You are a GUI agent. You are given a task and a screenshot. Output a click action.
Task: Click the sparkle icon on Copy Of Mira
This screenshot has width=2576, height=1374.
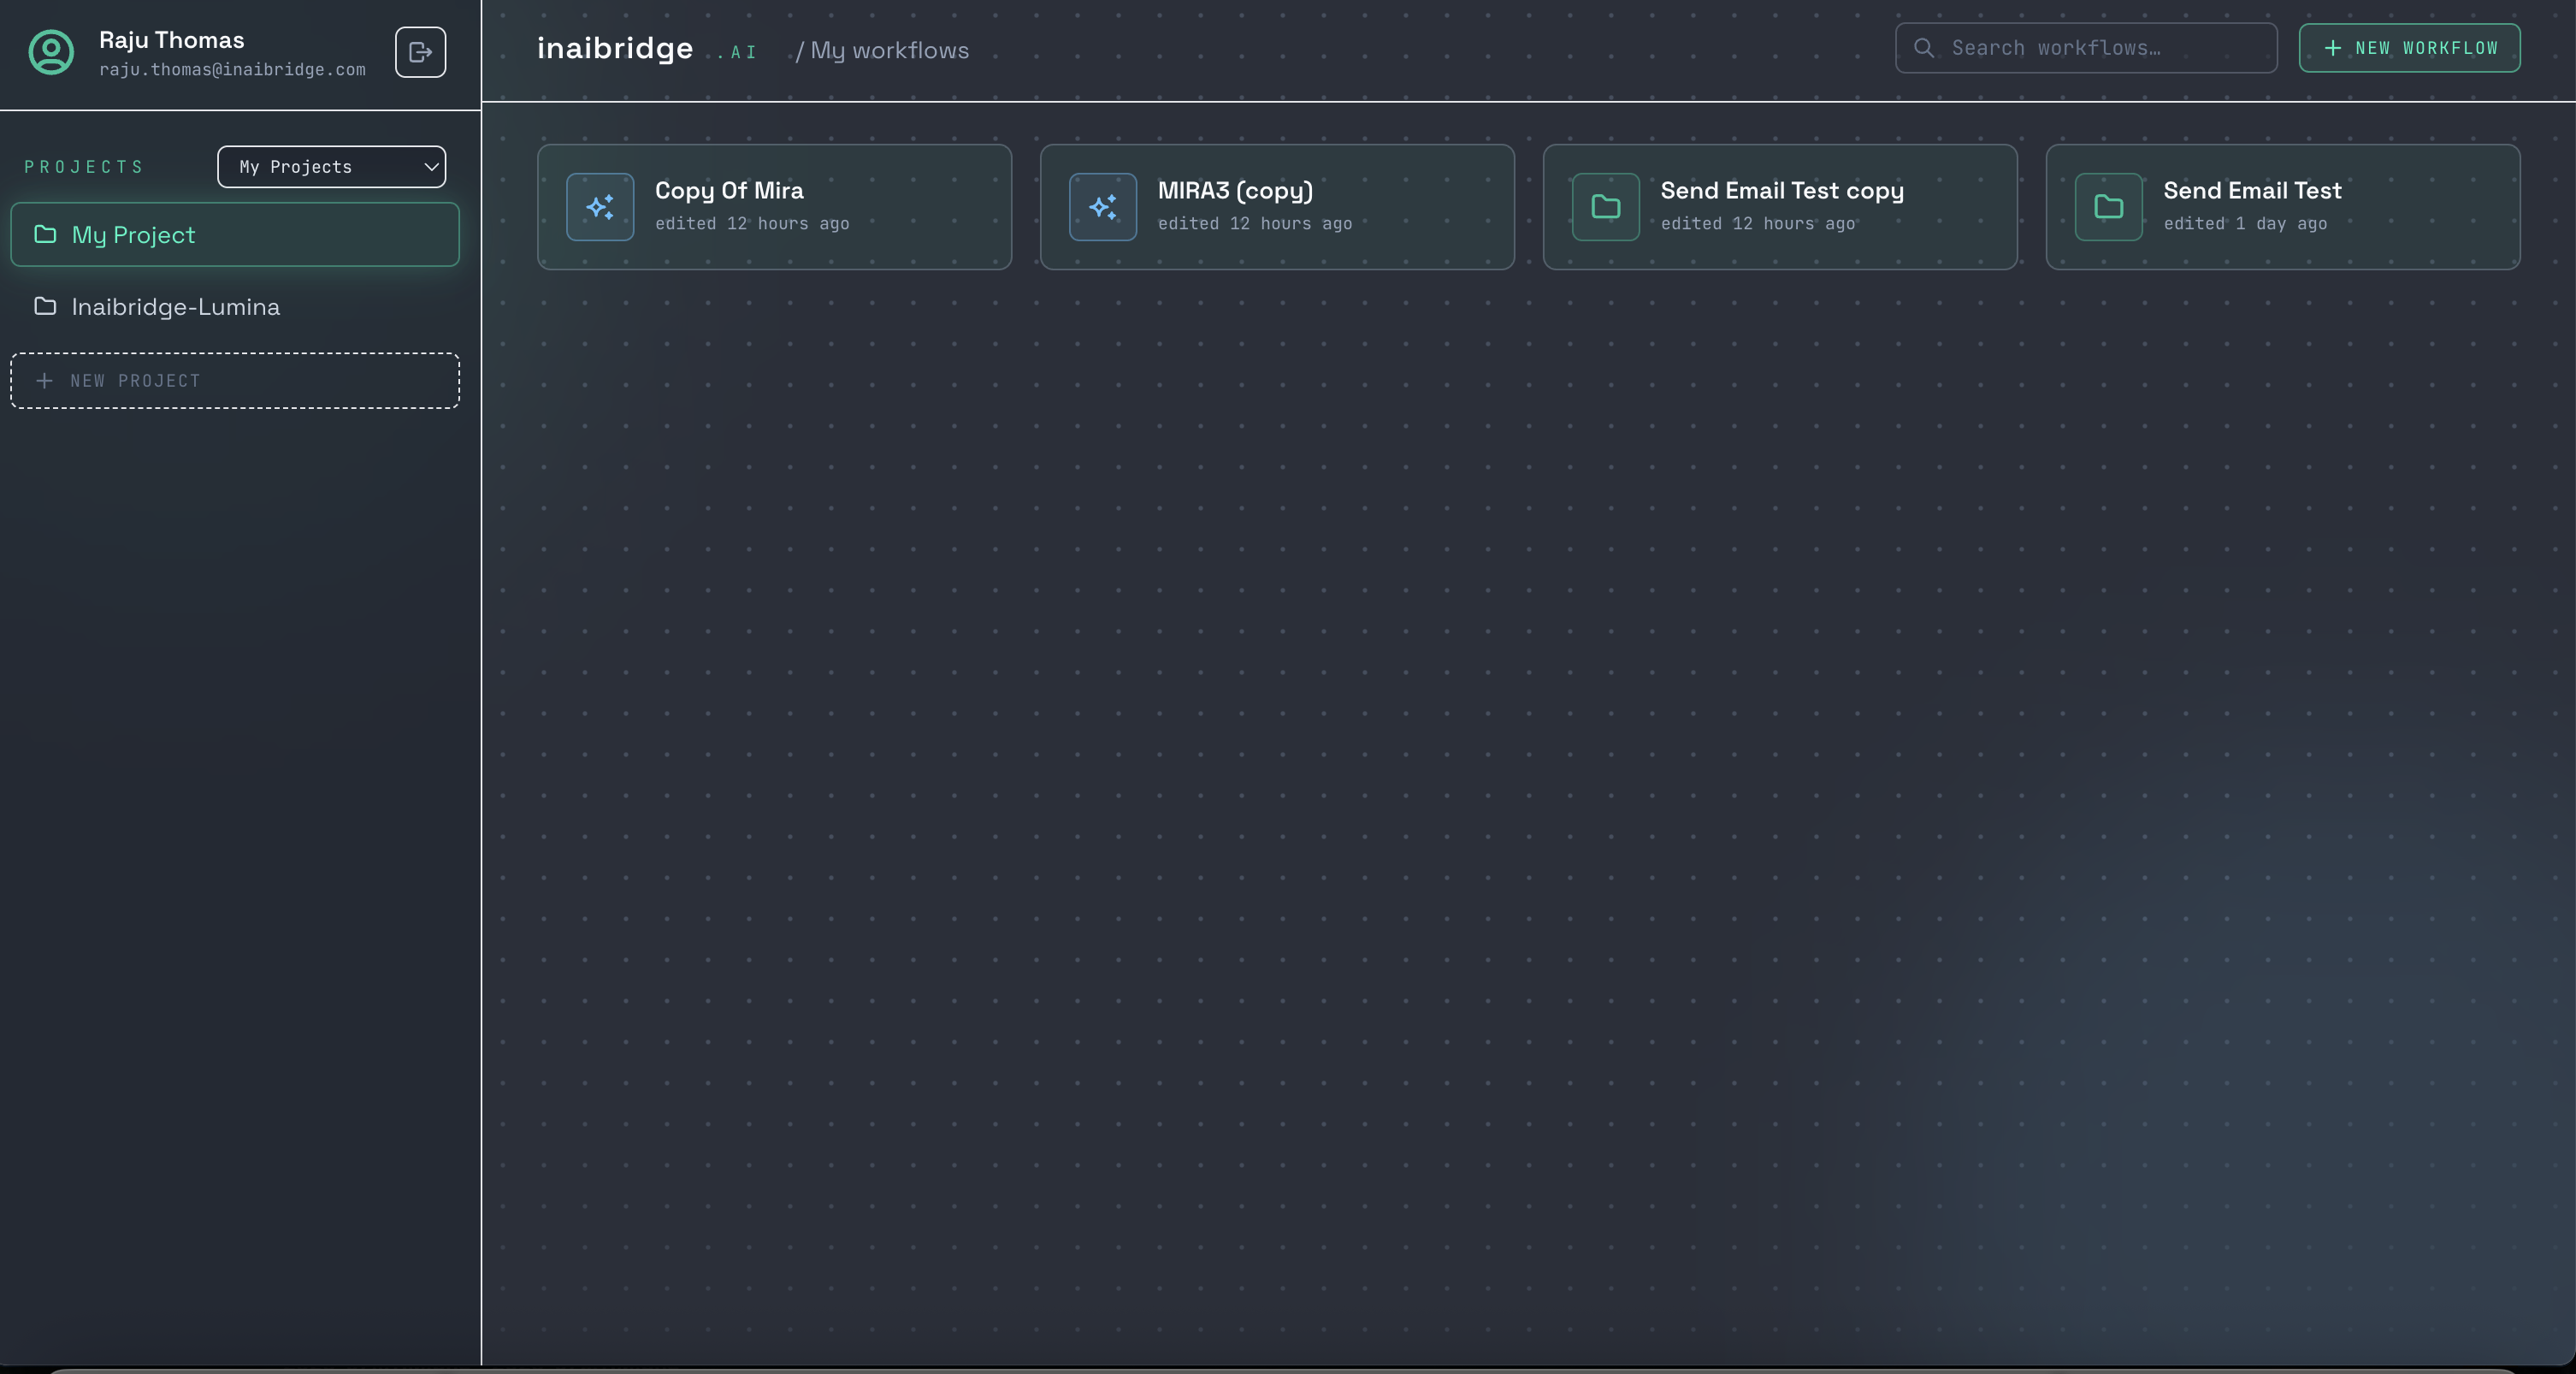[x=600, y=207]
